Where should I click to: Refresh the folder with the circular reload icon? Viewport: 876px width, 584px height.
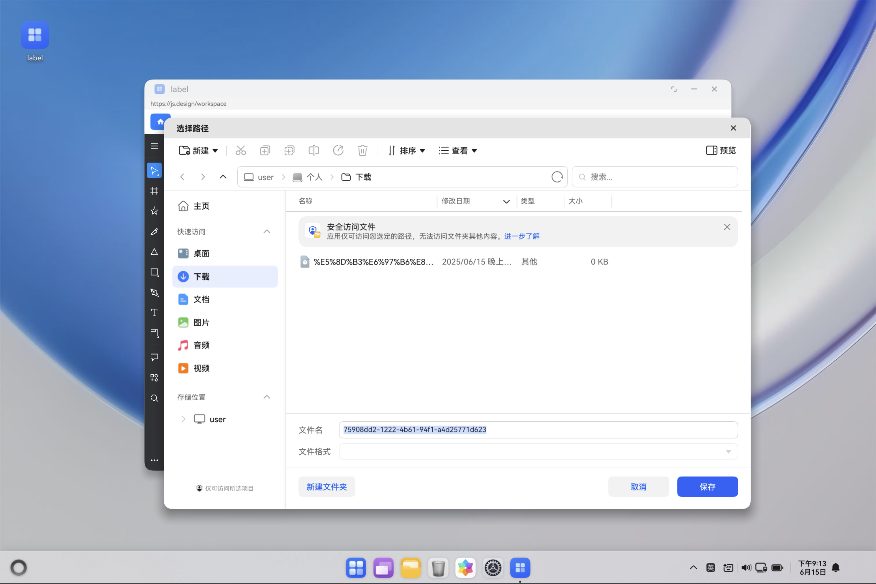pyautogui.click(x=557, y=177)
